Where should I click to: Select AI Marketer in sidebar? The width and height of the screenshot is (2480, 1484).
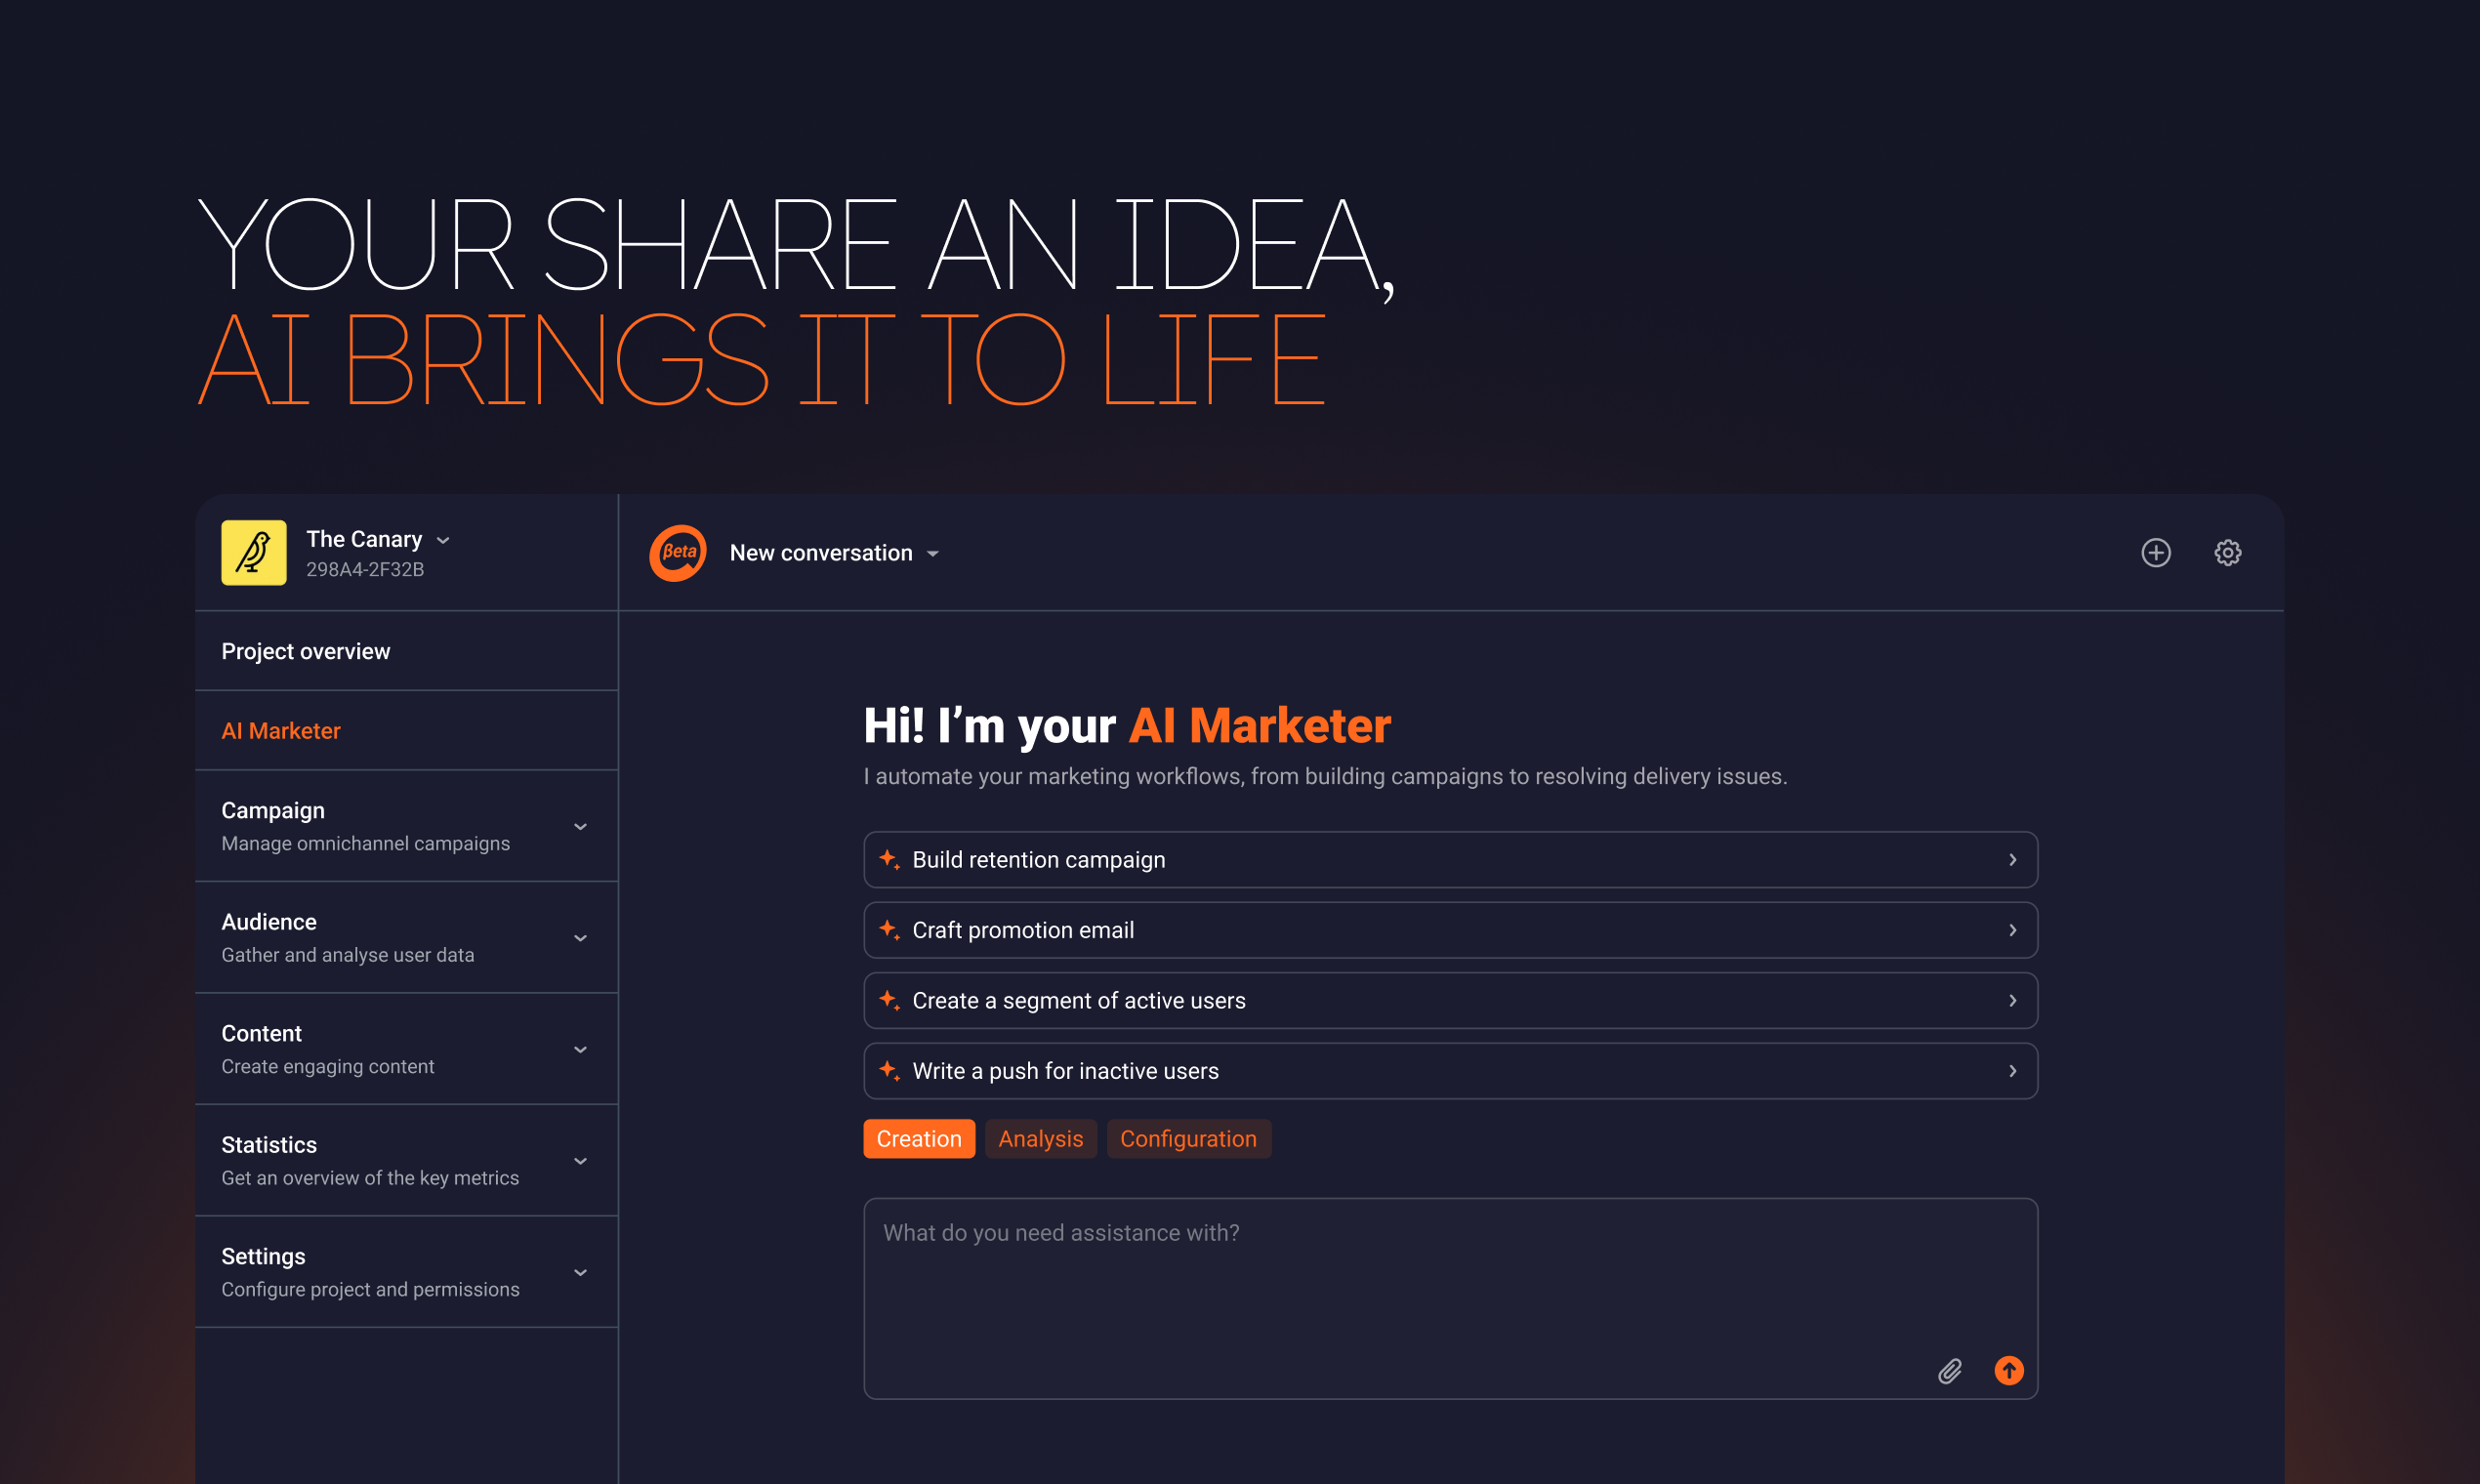coord(281,730)
